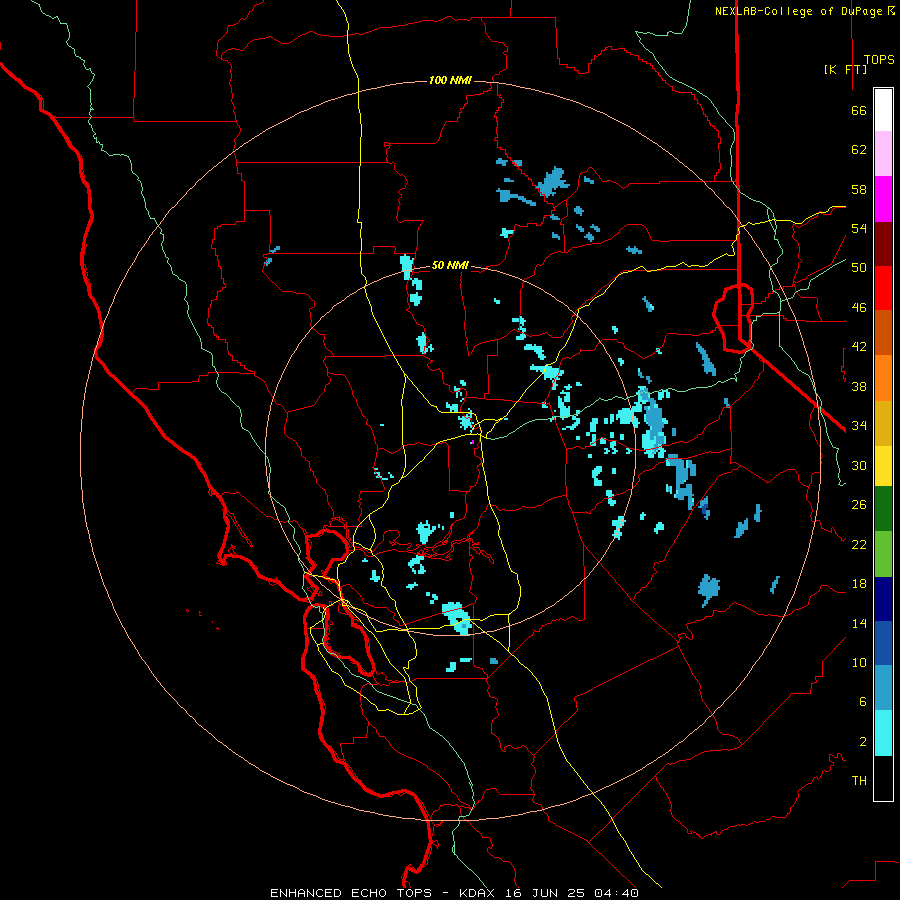Click legend value 46
900x900 pixels.
859,308
